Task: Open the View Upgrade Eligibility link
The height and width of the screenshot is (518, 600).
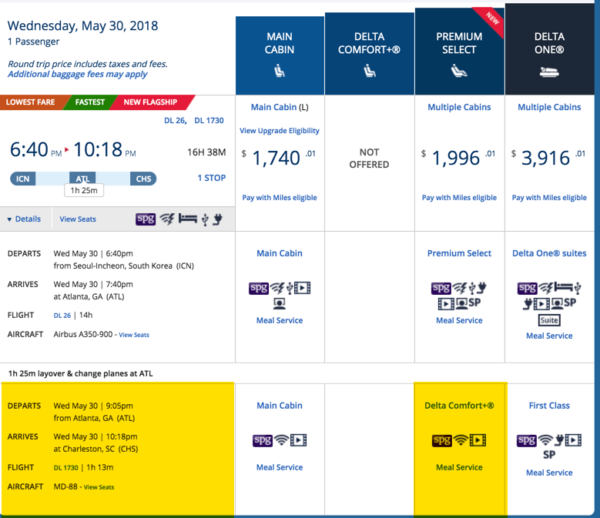Action: [x=279, y=131]
